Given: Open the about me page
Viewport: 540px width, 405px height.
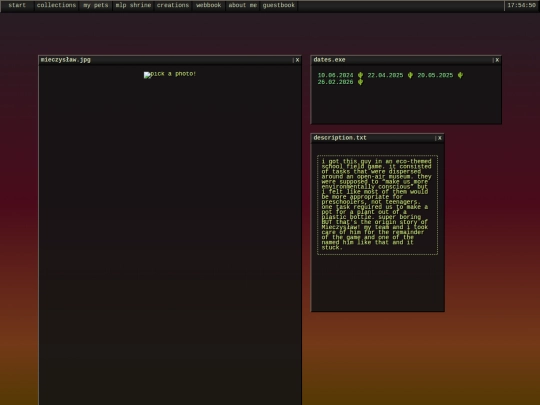Looking at the screenshot, I should pos(243,6).
